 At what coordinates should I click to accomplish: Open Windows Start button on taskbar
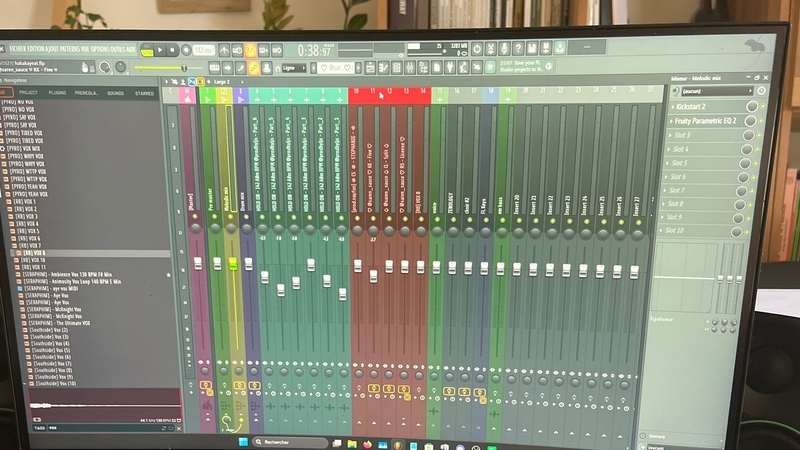point(243,442)
